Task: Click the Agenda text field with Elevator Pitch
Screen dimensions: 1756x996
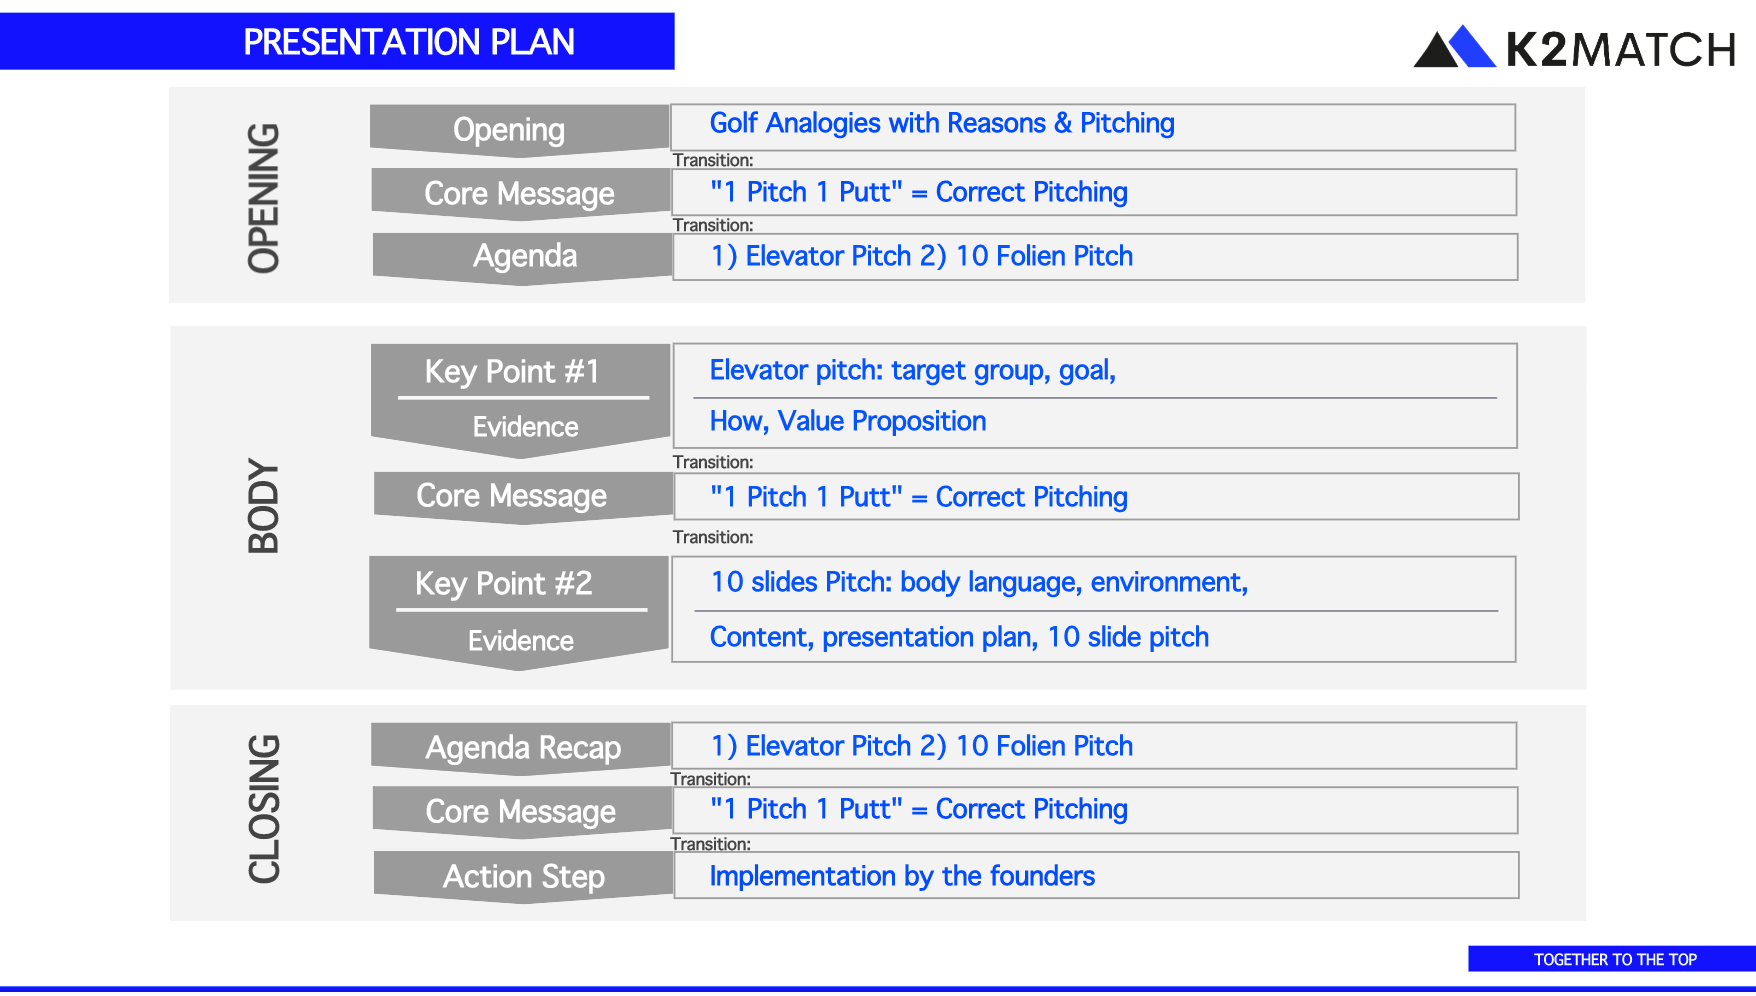Action: 1095,257
